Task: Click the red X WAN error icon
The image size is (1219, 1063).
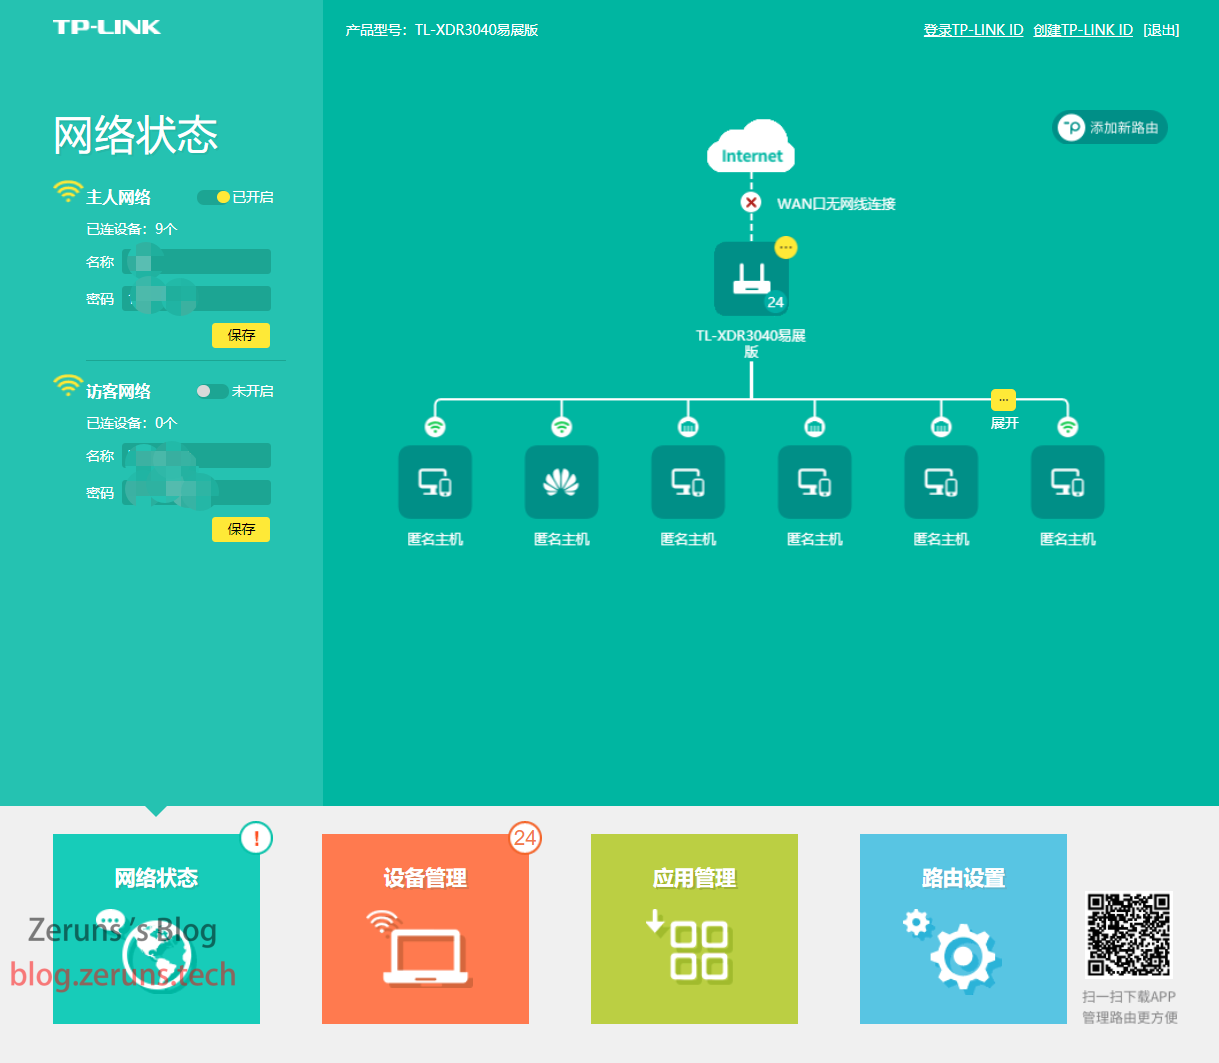Action: tap(751, 202)
